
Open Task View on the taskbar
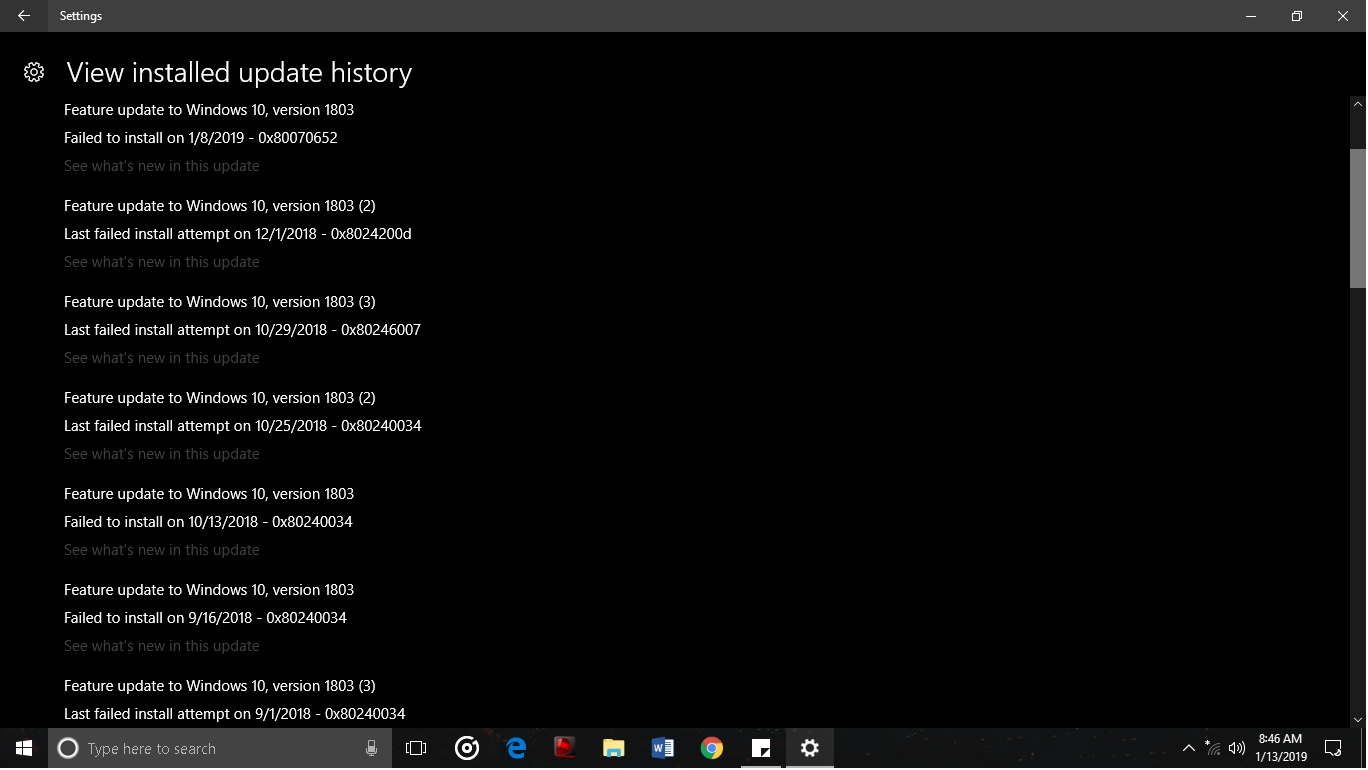416,748
